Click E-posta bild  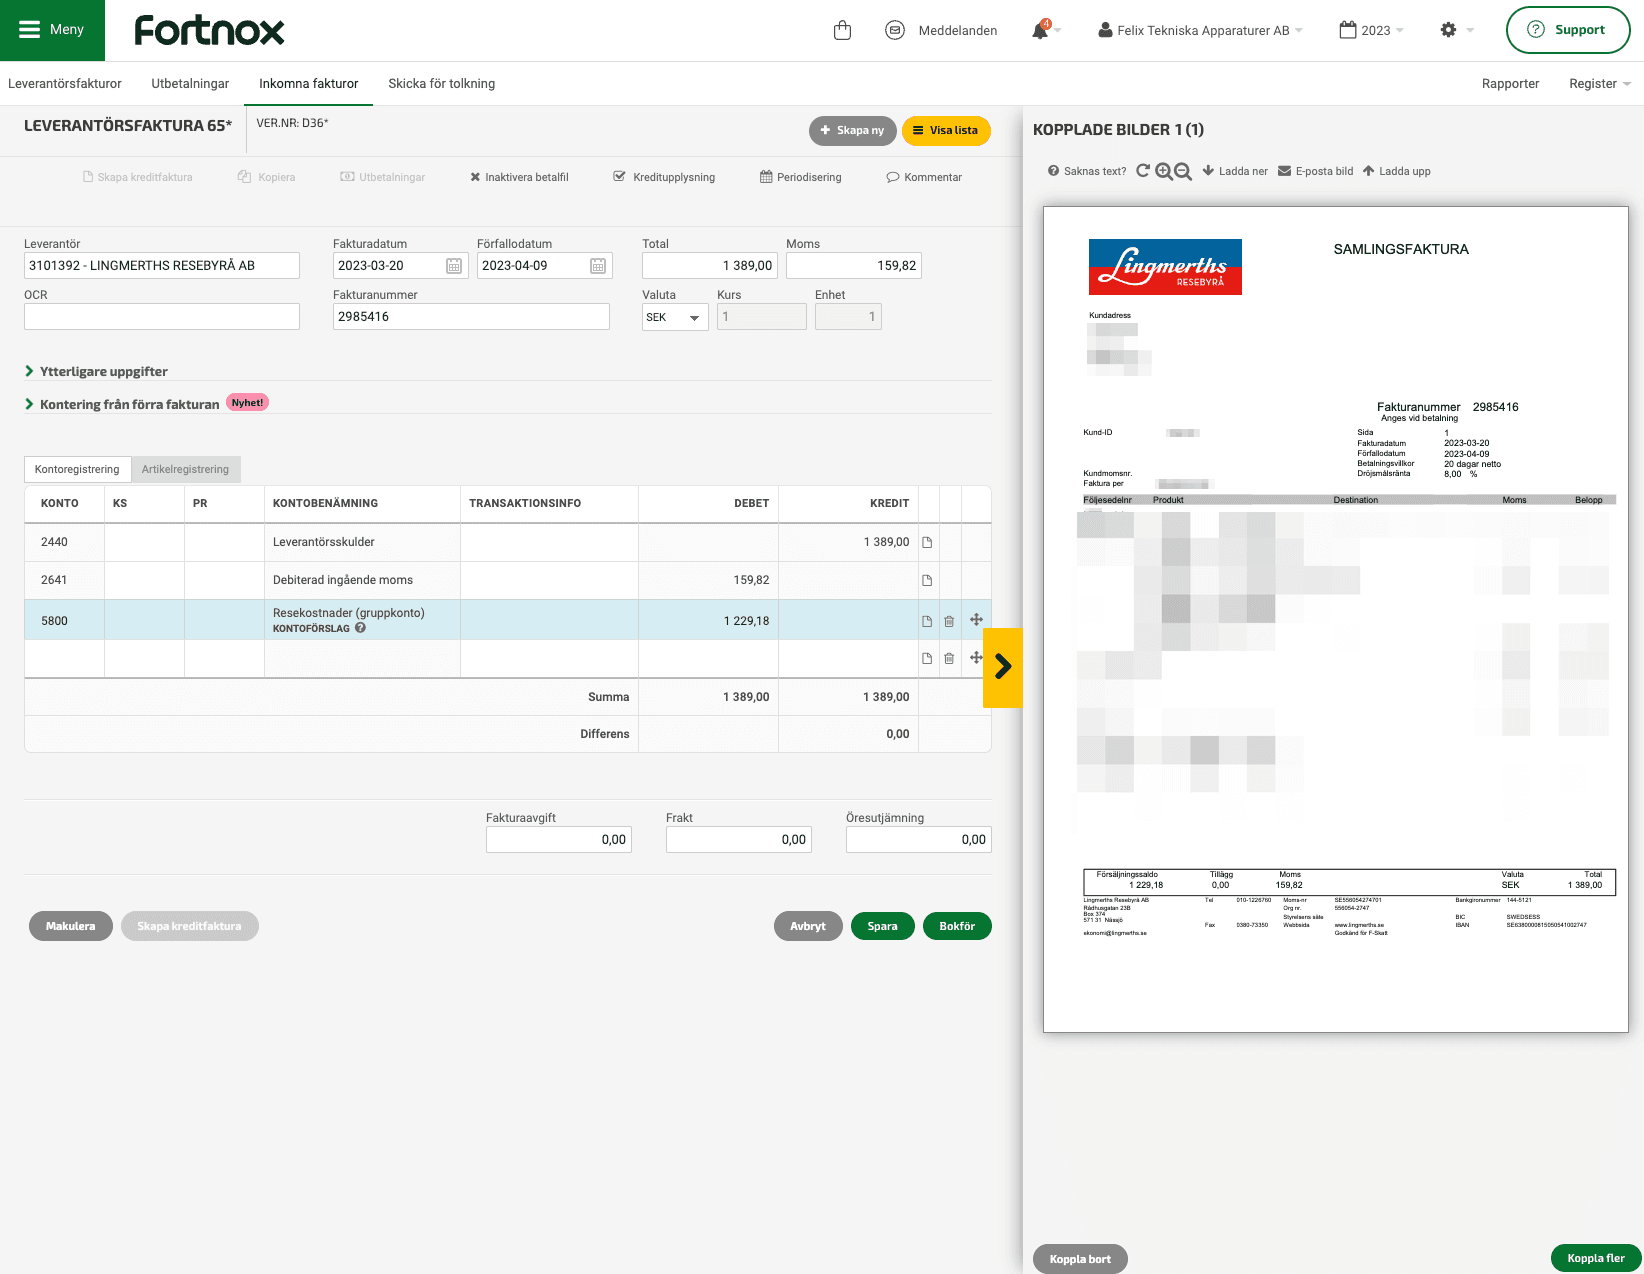tap(1315, 171)
